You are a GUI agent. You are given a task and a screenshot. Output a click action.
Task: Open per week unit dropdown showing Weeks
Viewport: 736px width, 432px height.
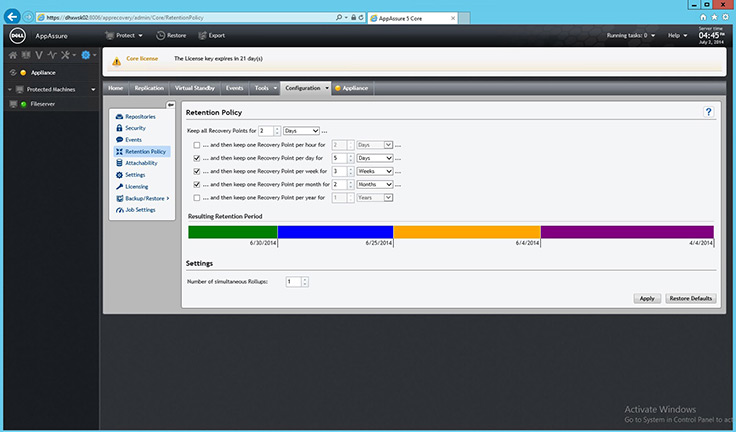pyautogui.click(x=375, y=171)
